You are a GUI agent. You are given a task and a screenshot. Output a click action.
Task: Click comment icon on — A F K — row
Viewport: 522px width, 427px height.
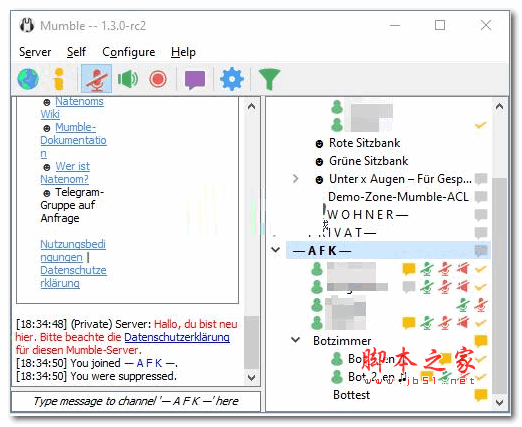[481, 251]
